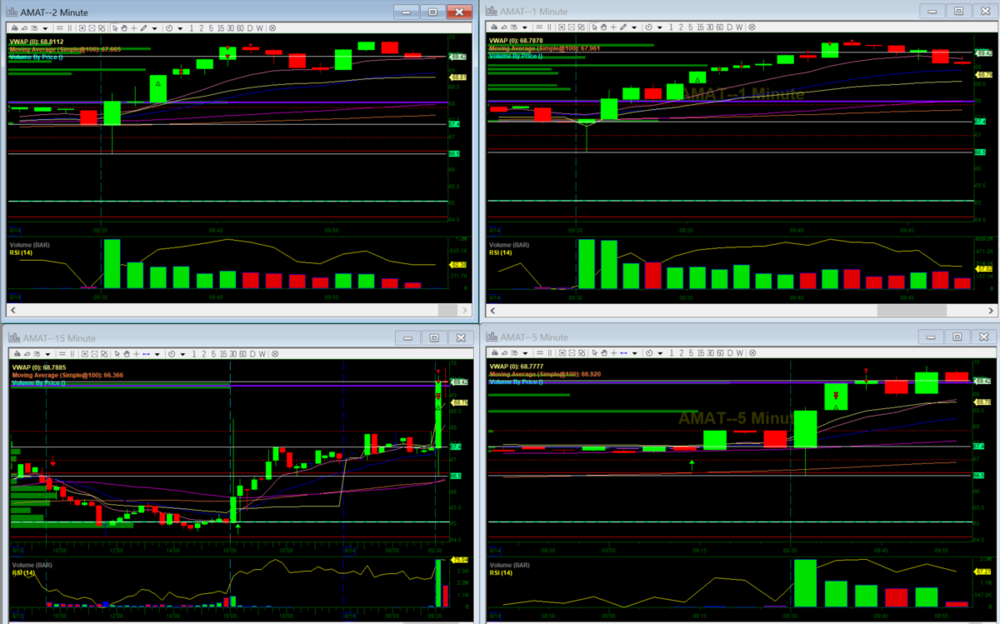
Task: Activate crosshair tool in 5 Minute chart
Action: tap(614, 353)
